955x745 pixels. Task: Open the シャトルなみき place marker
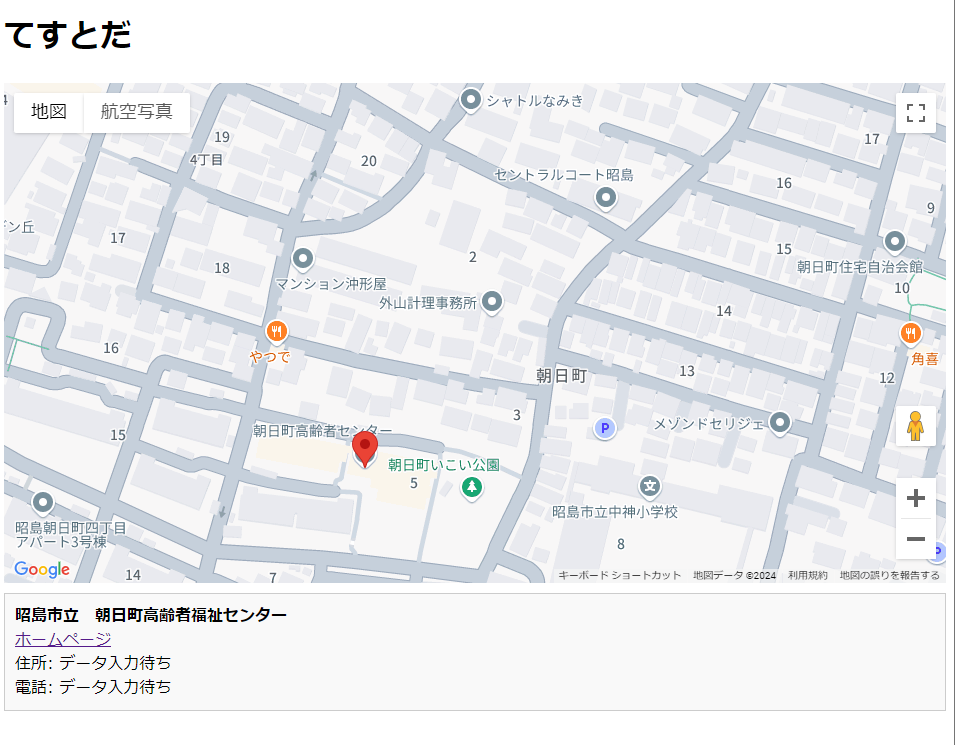click(471, 99)
